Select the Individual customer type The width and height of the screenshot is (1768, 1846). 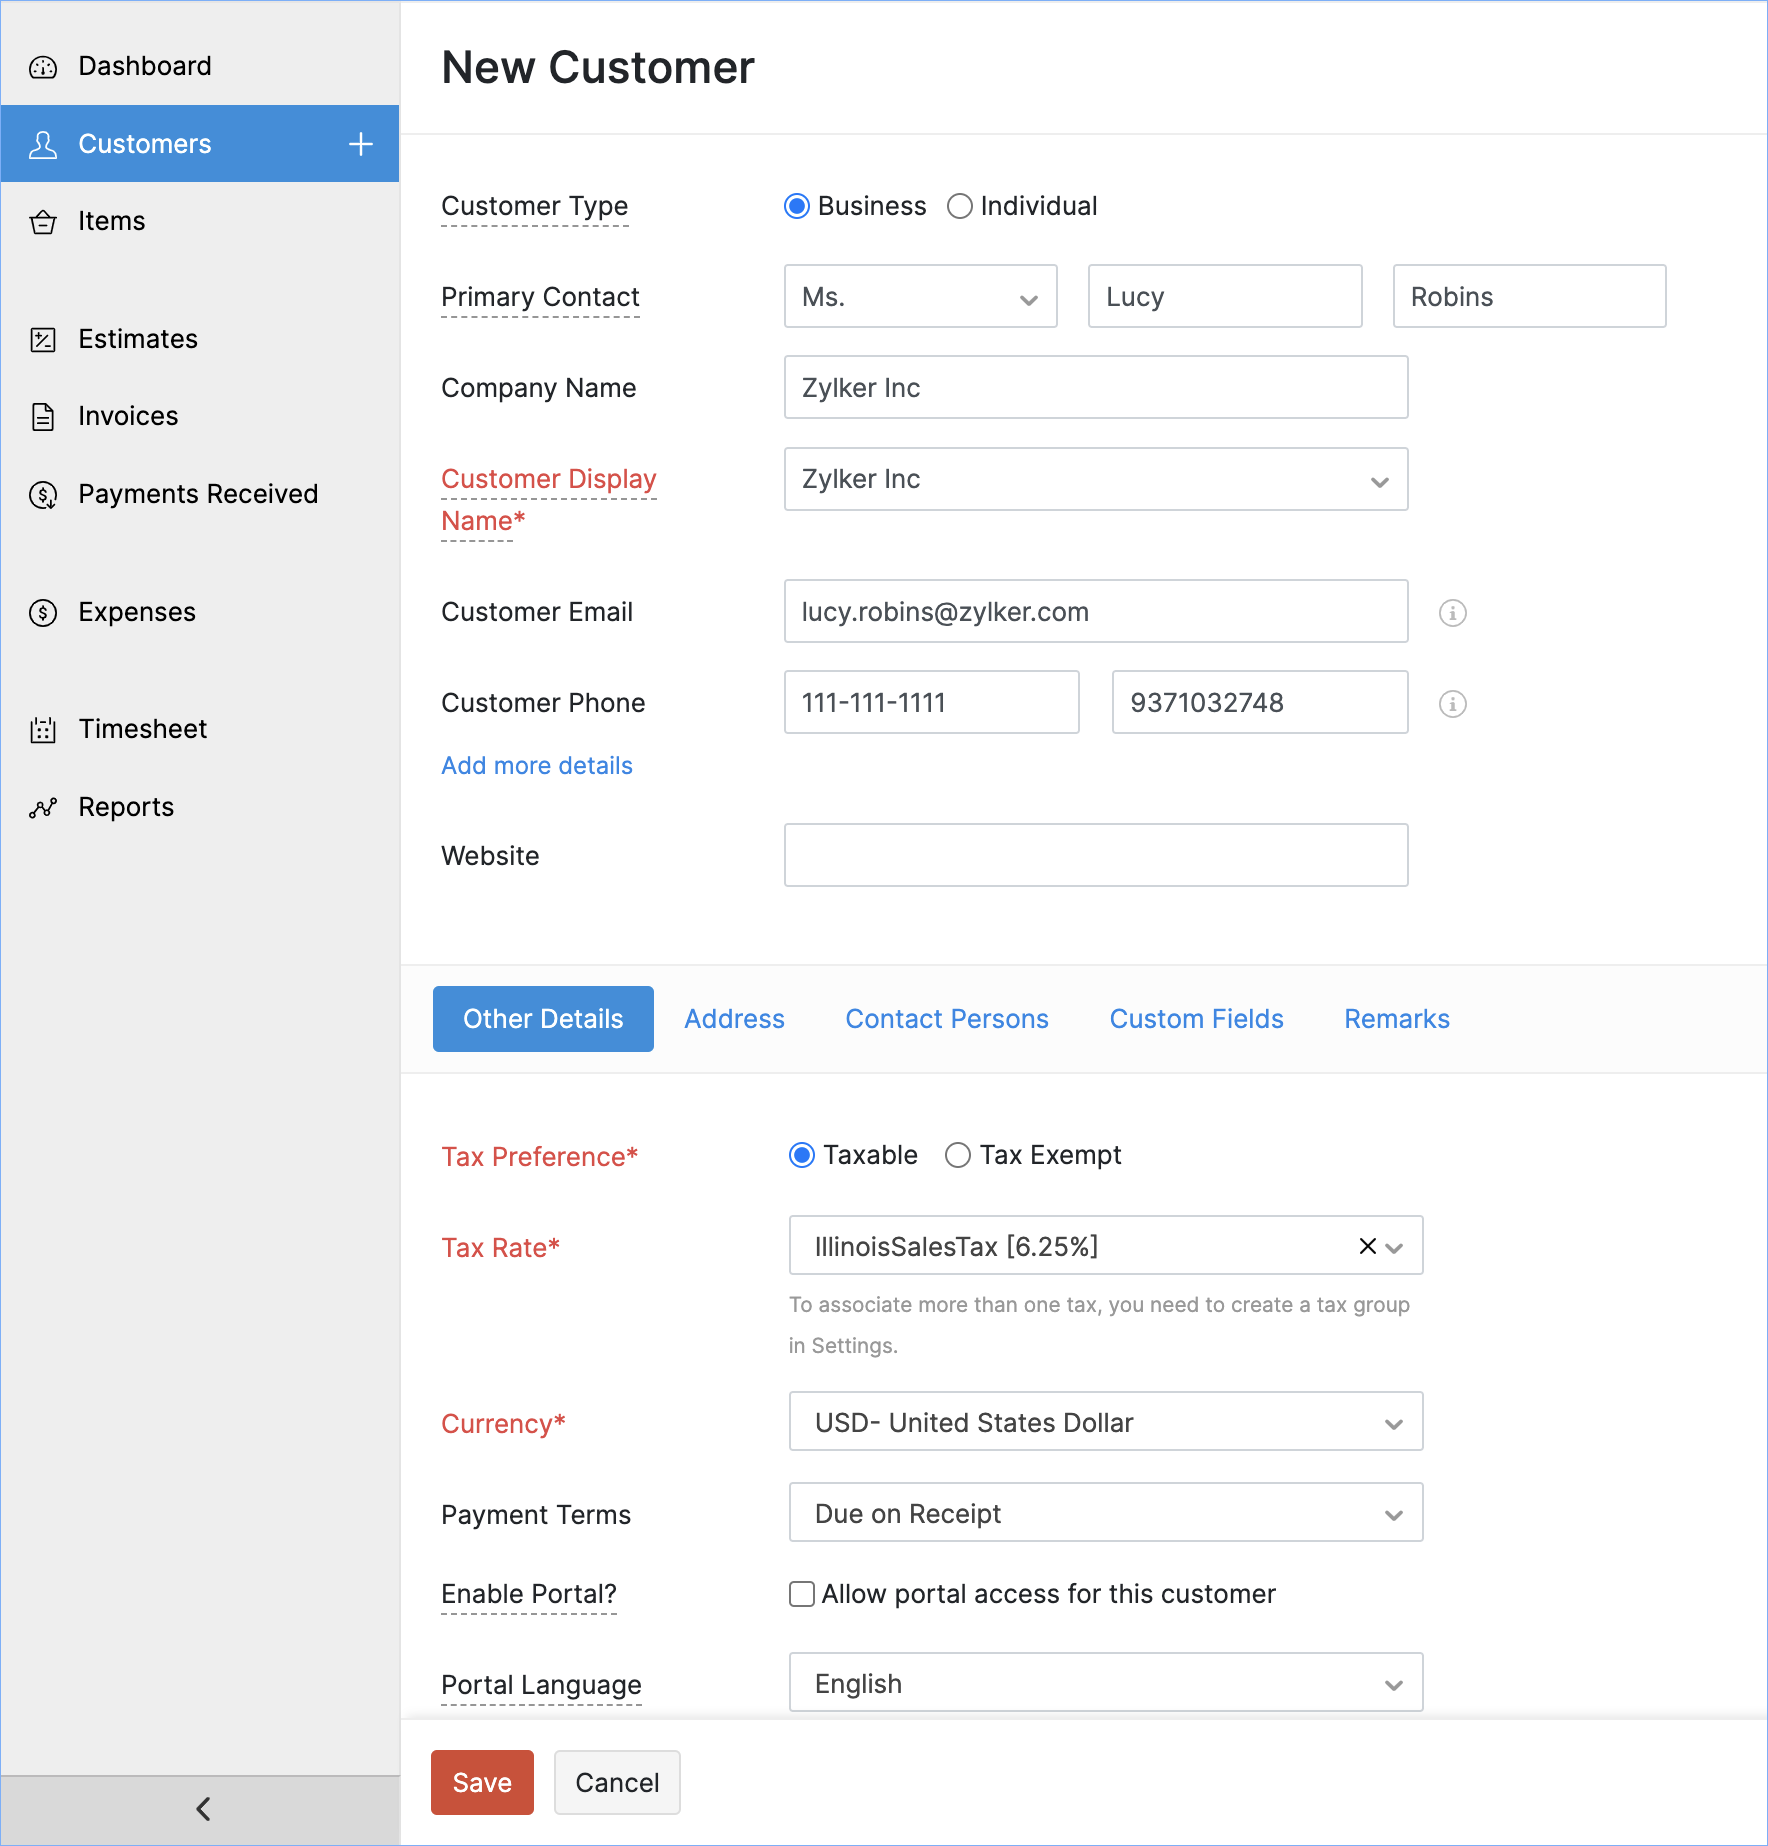(x=960, y=206)
